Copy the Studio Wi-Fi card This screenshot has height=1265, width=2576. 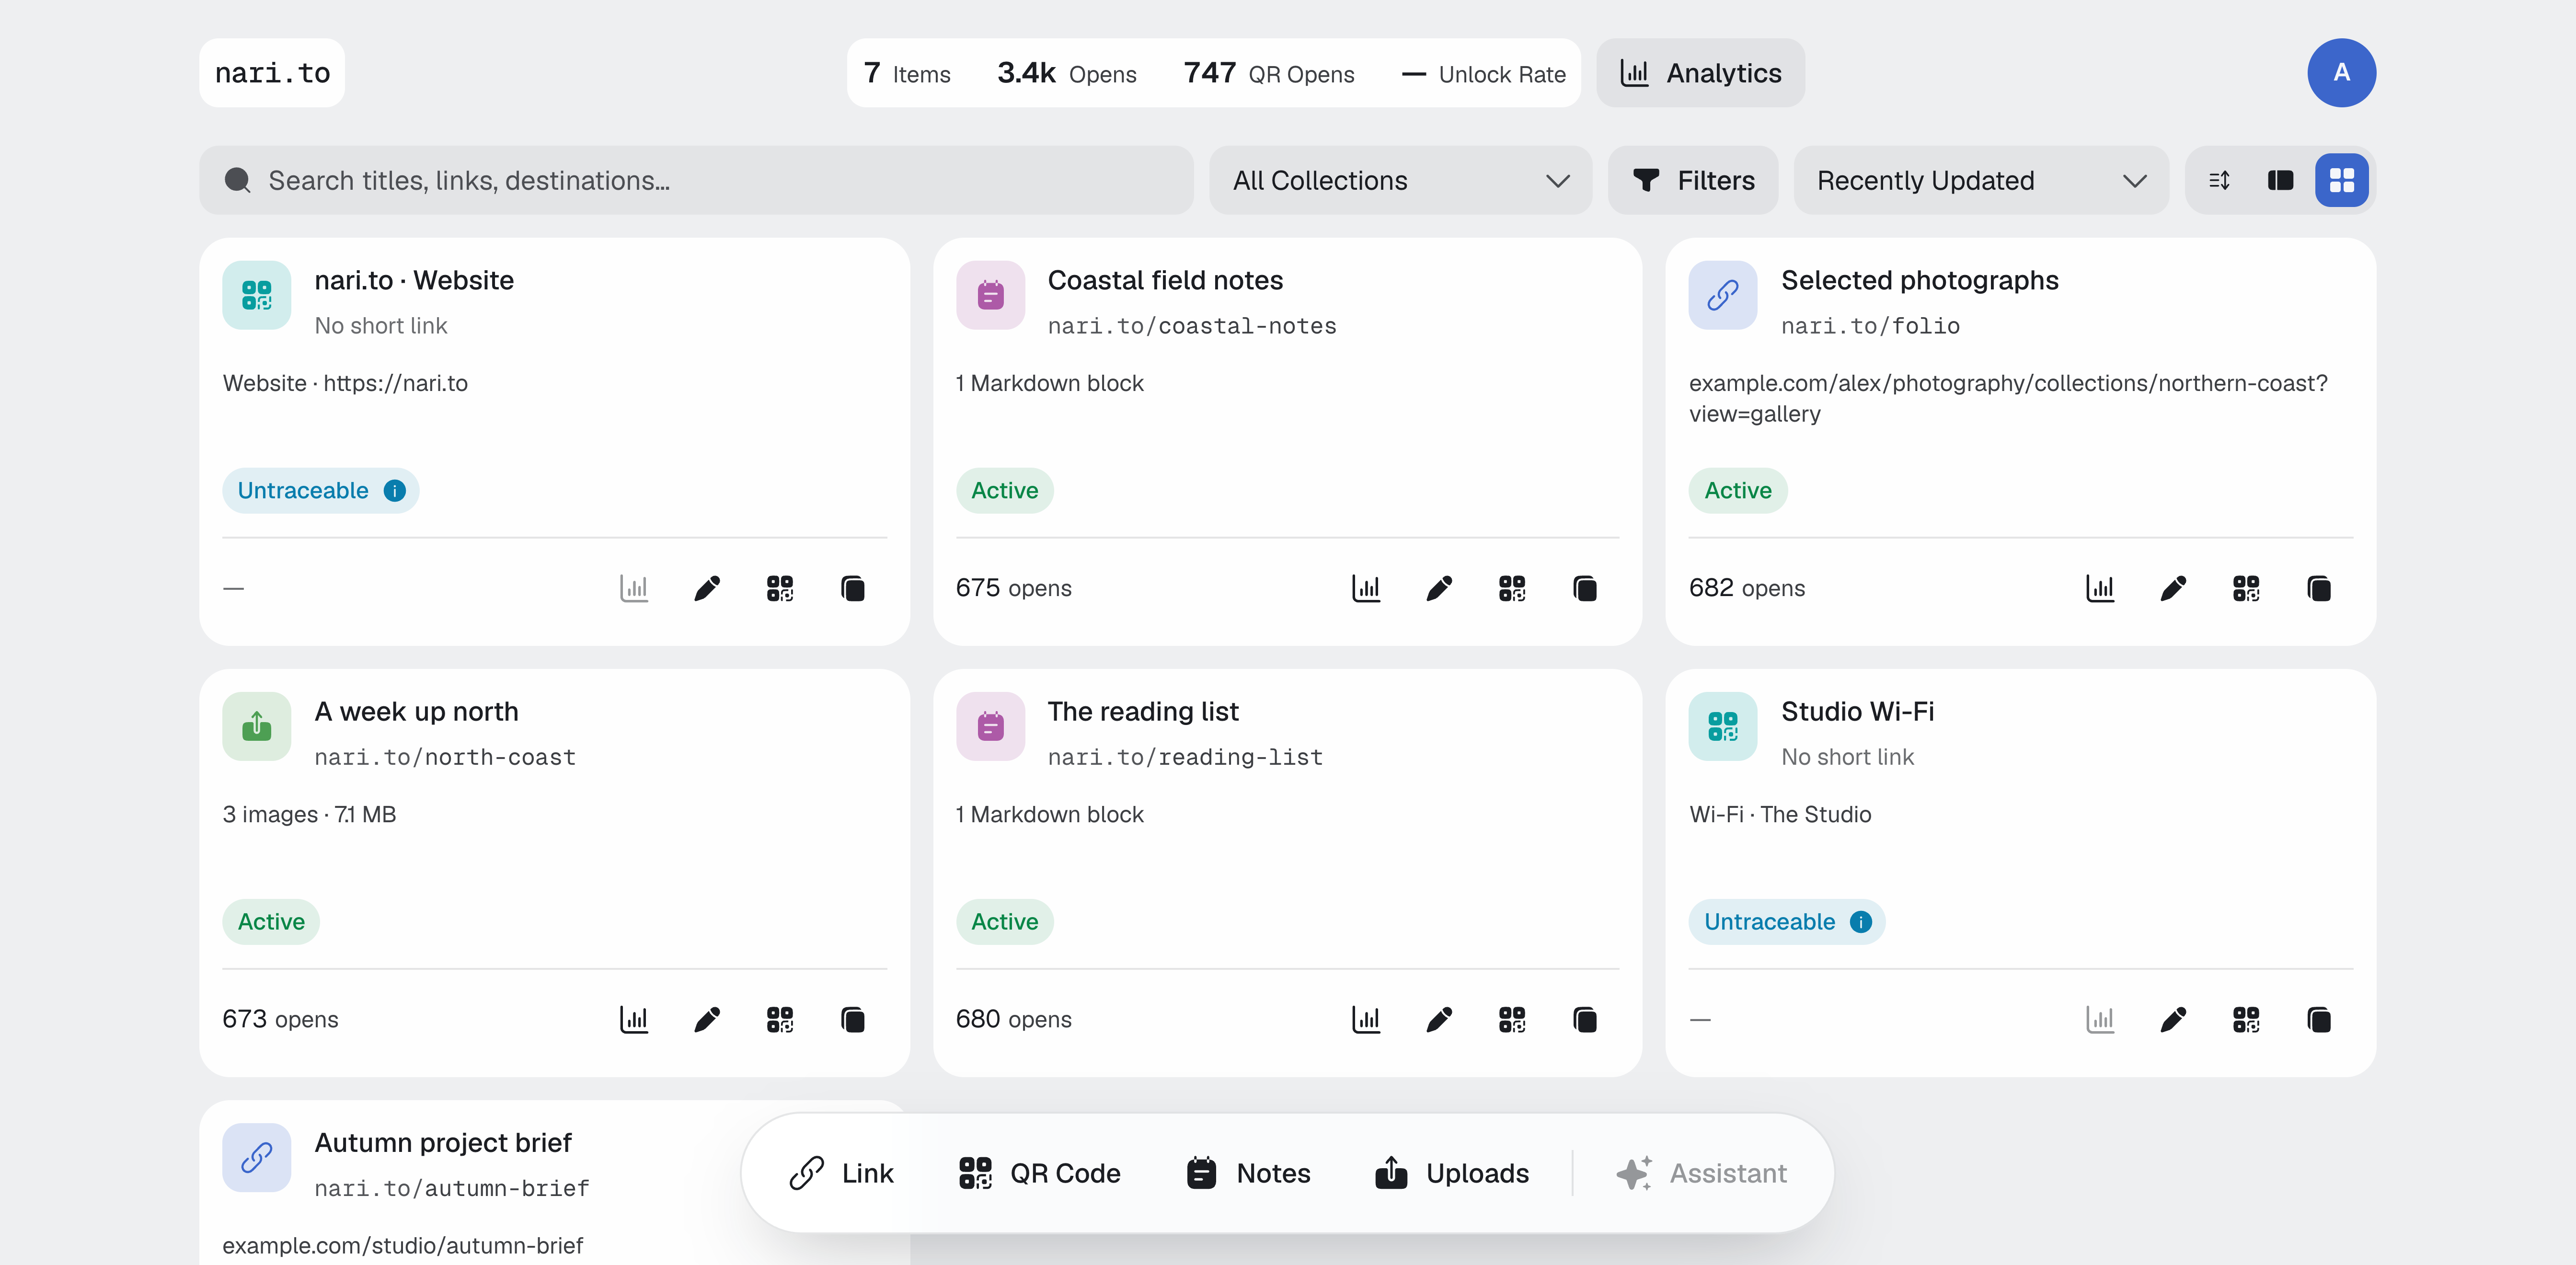point(2319,1019)
